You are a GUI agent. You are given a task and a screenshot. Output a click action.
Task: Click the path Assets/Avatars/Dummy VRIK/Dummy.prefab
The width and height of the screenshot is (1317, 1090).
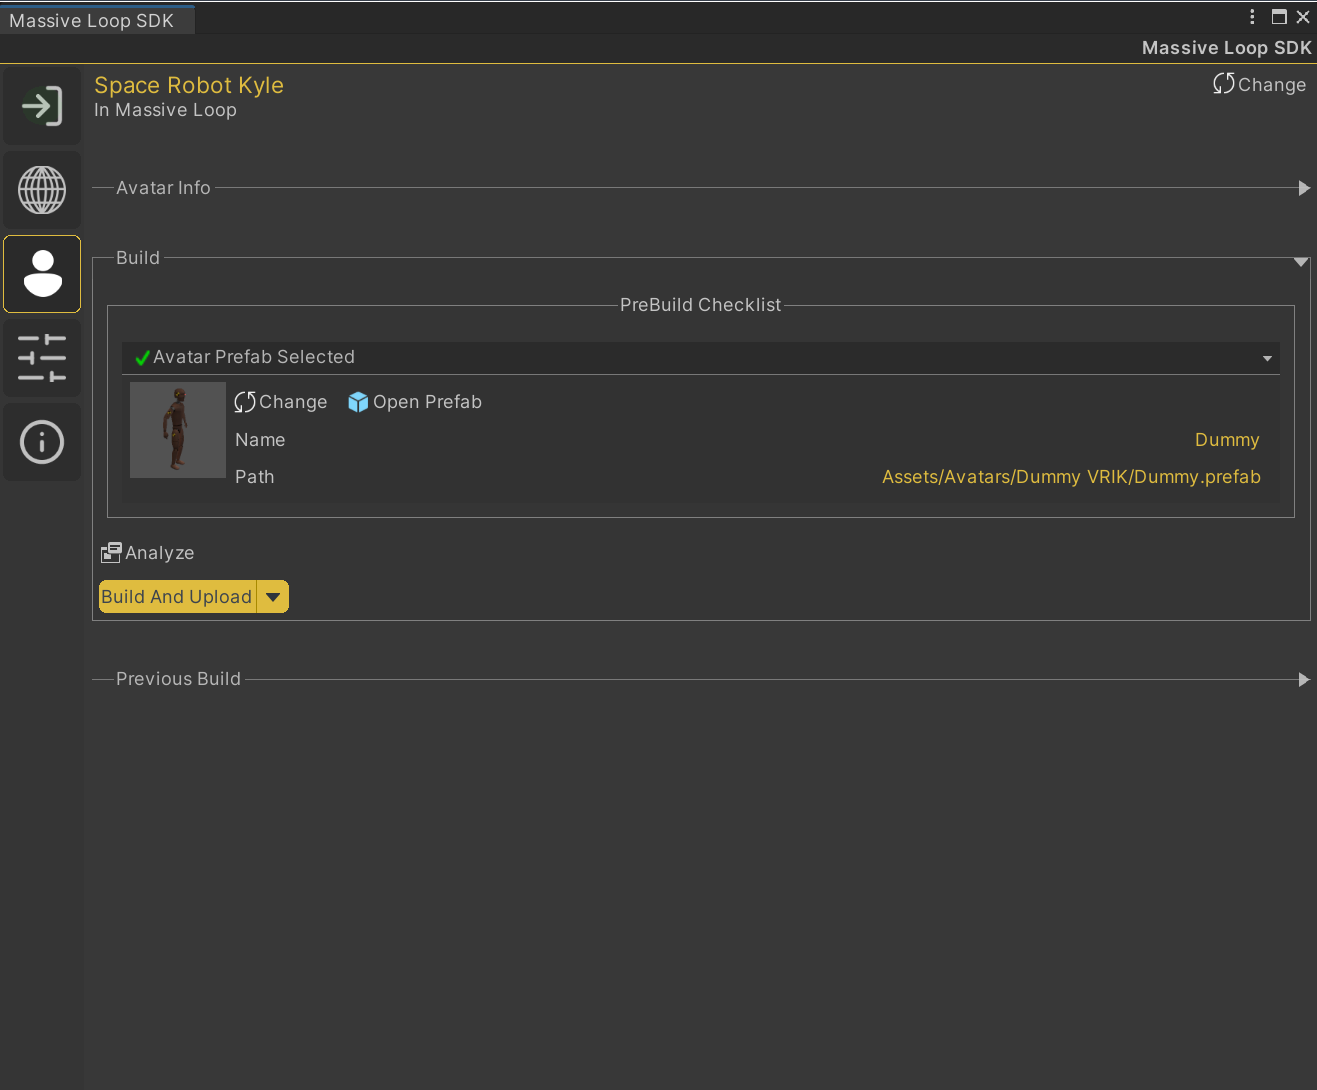pyautogui.click(x=1071, y=477)
